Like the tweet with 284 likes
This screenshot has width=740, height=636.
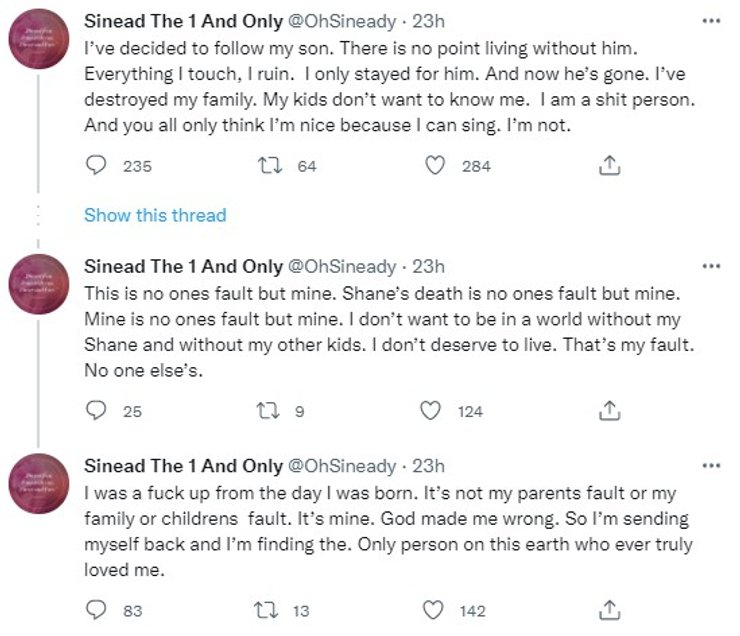coord(435,166)
